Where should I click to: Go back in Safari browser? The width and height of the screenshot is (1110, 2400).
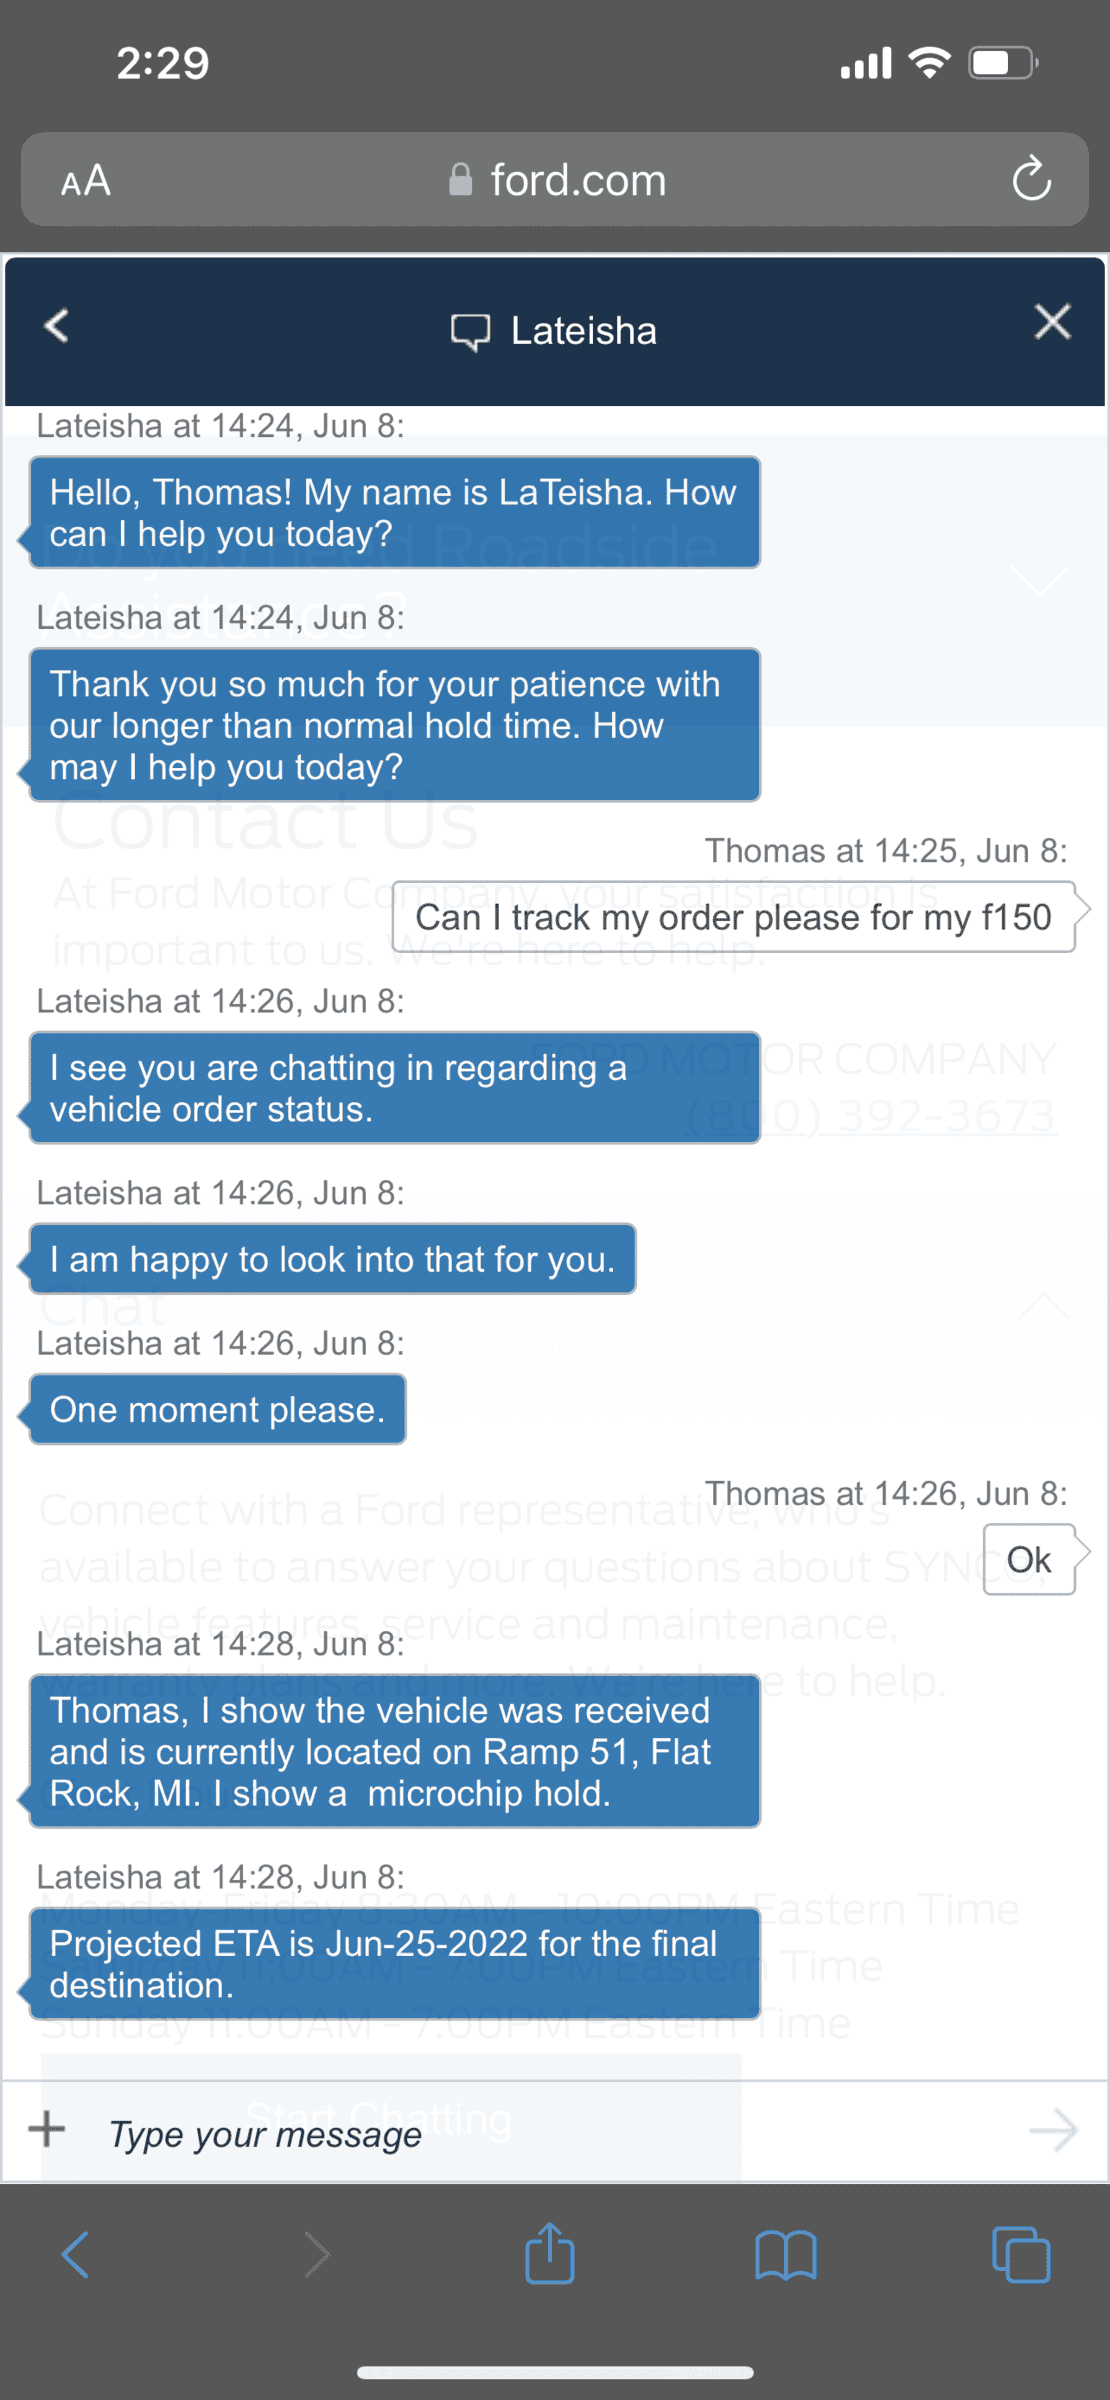(76, 2256)
